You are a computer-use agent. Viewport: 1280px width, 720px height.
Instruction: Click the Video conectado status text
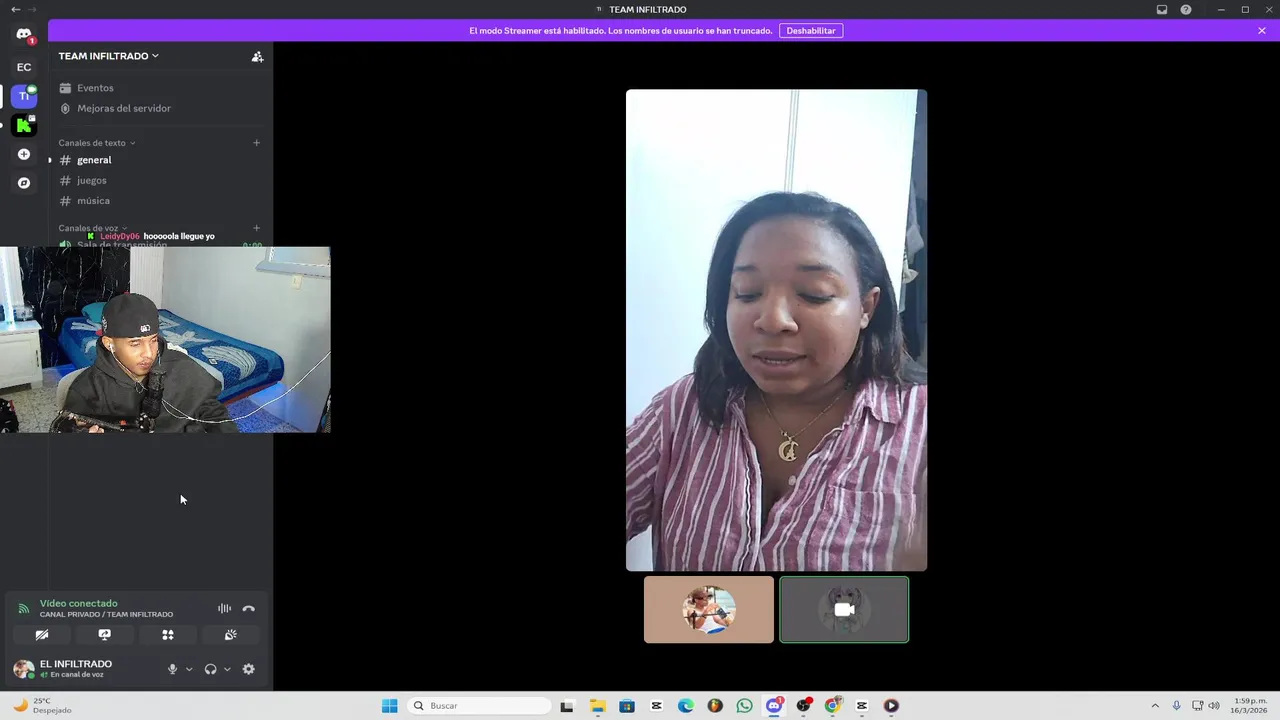click(79, 603)
